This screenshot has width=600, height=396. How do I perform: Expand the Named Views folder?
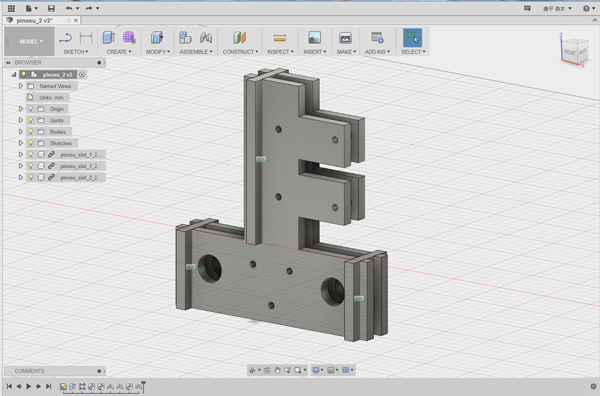pos(21,86)
